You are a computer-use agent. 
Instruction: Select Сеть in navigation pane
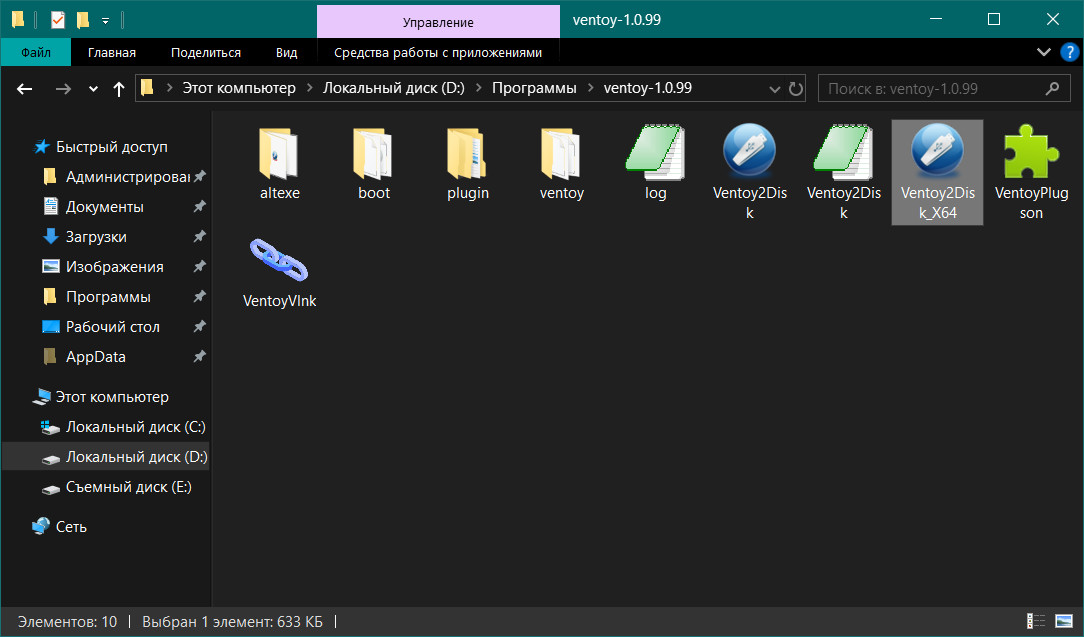pos(59,527)
